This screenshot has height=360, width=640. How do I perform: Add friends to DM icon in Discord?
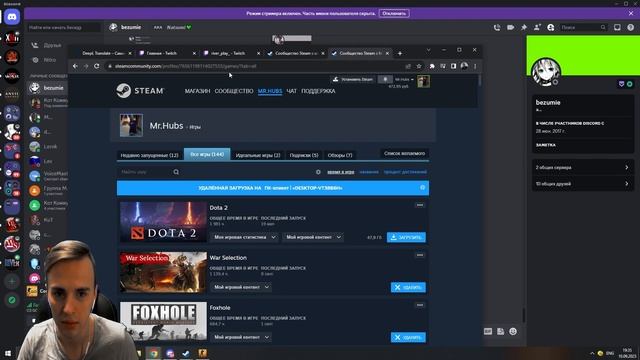pos(537,27)
